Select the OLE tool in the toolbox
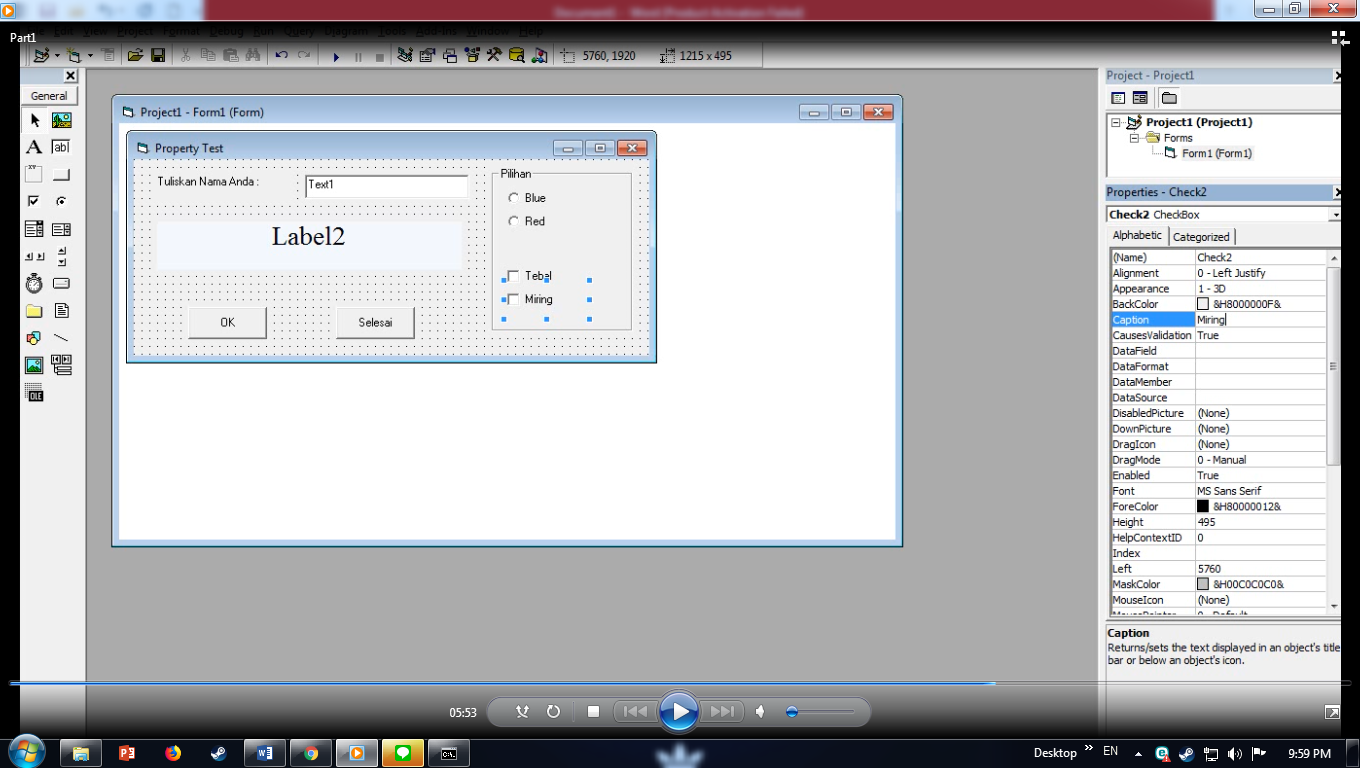Screen dimensions: 1360x768 click(x=34, y=393)
